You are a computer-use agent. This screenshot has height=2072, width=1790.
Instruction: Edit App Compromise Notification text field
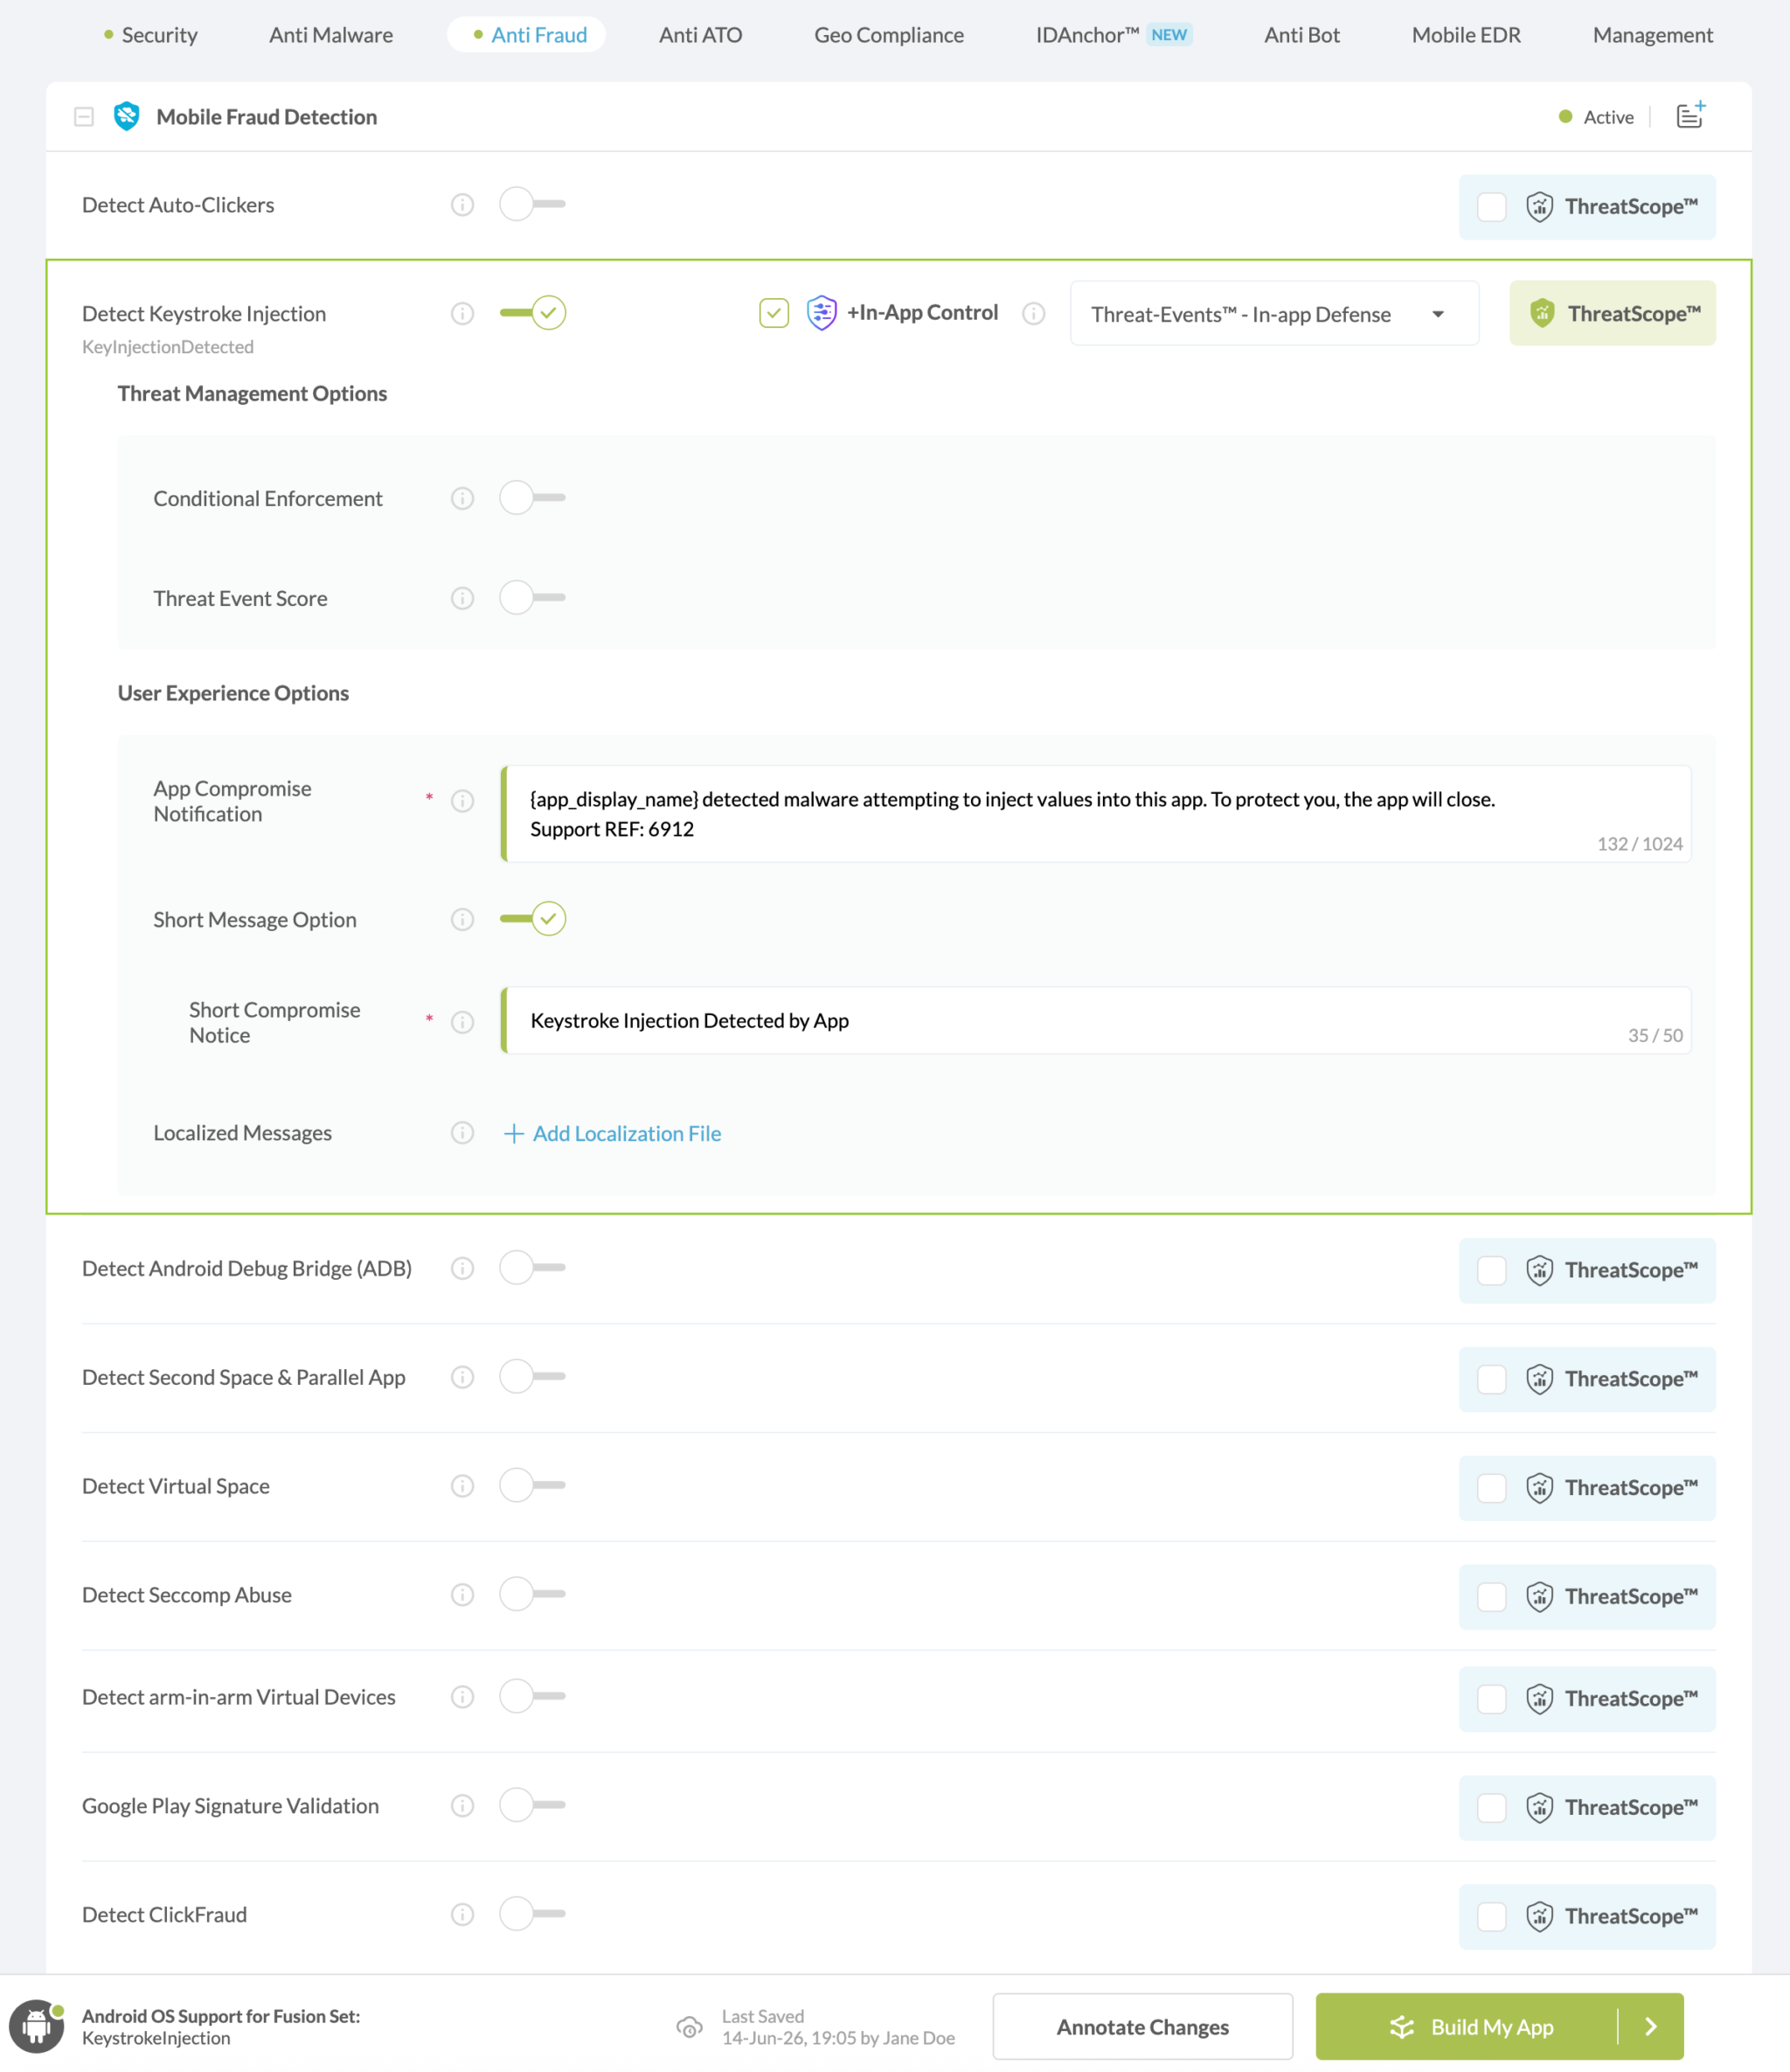point(1096,814)
